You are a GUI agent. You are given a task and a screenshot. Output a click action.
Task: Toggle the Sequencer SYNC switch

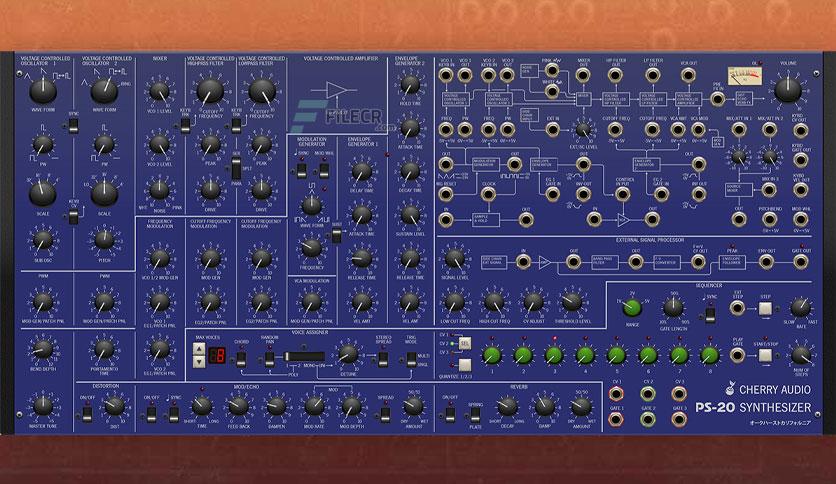(710, 314)
